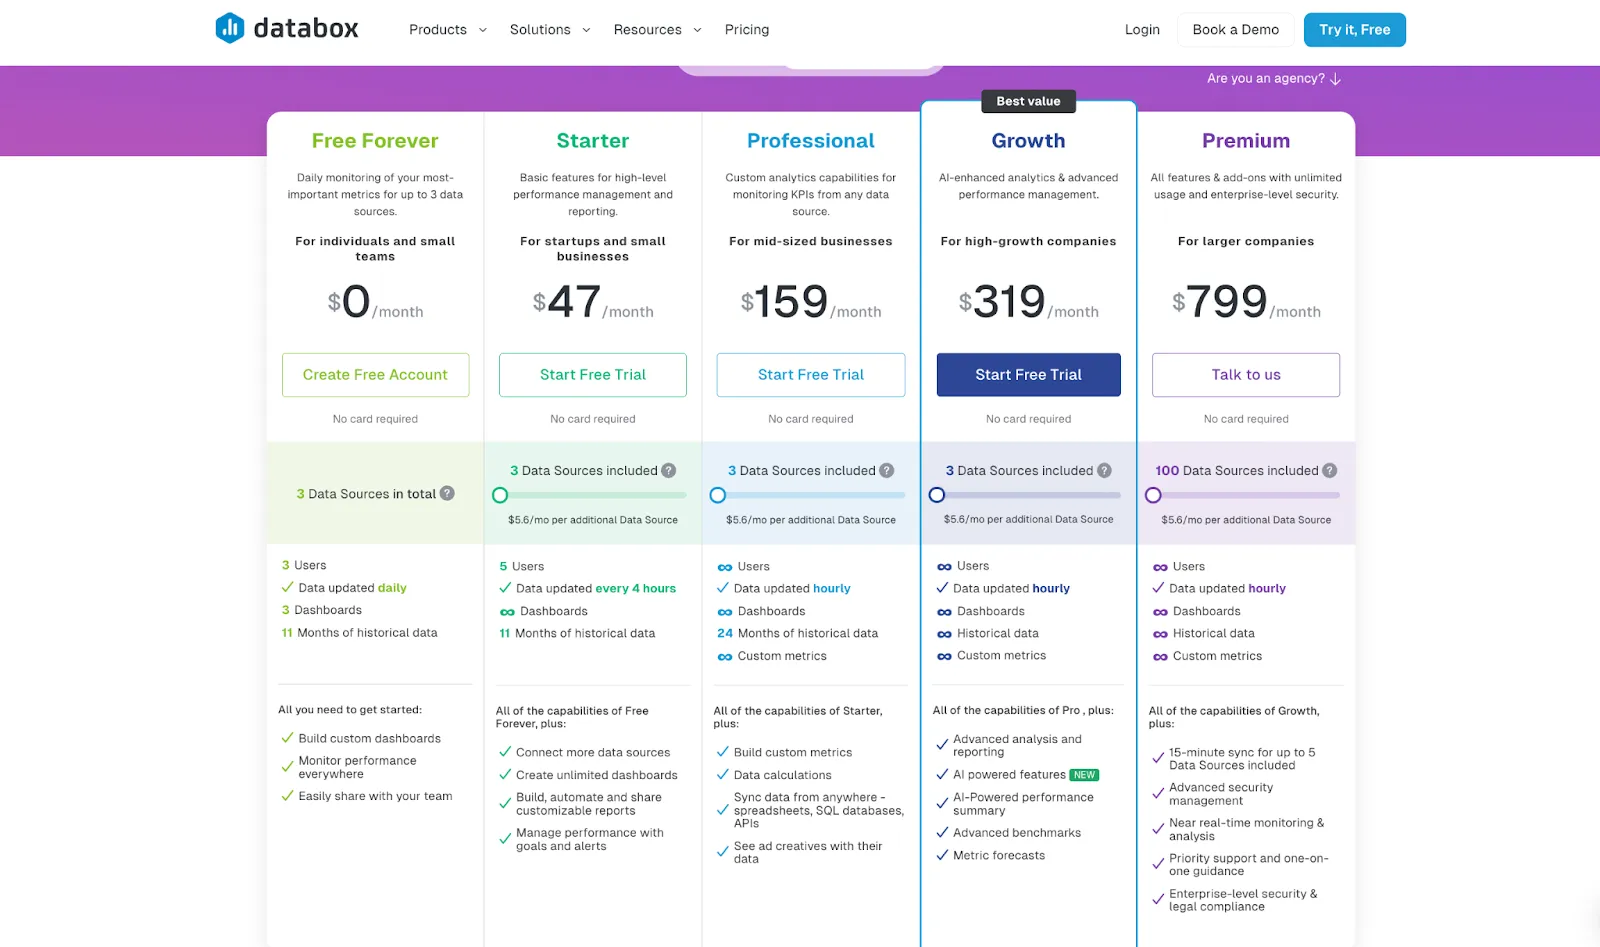Click the 'Try it, Free' button

point(1354,29)
